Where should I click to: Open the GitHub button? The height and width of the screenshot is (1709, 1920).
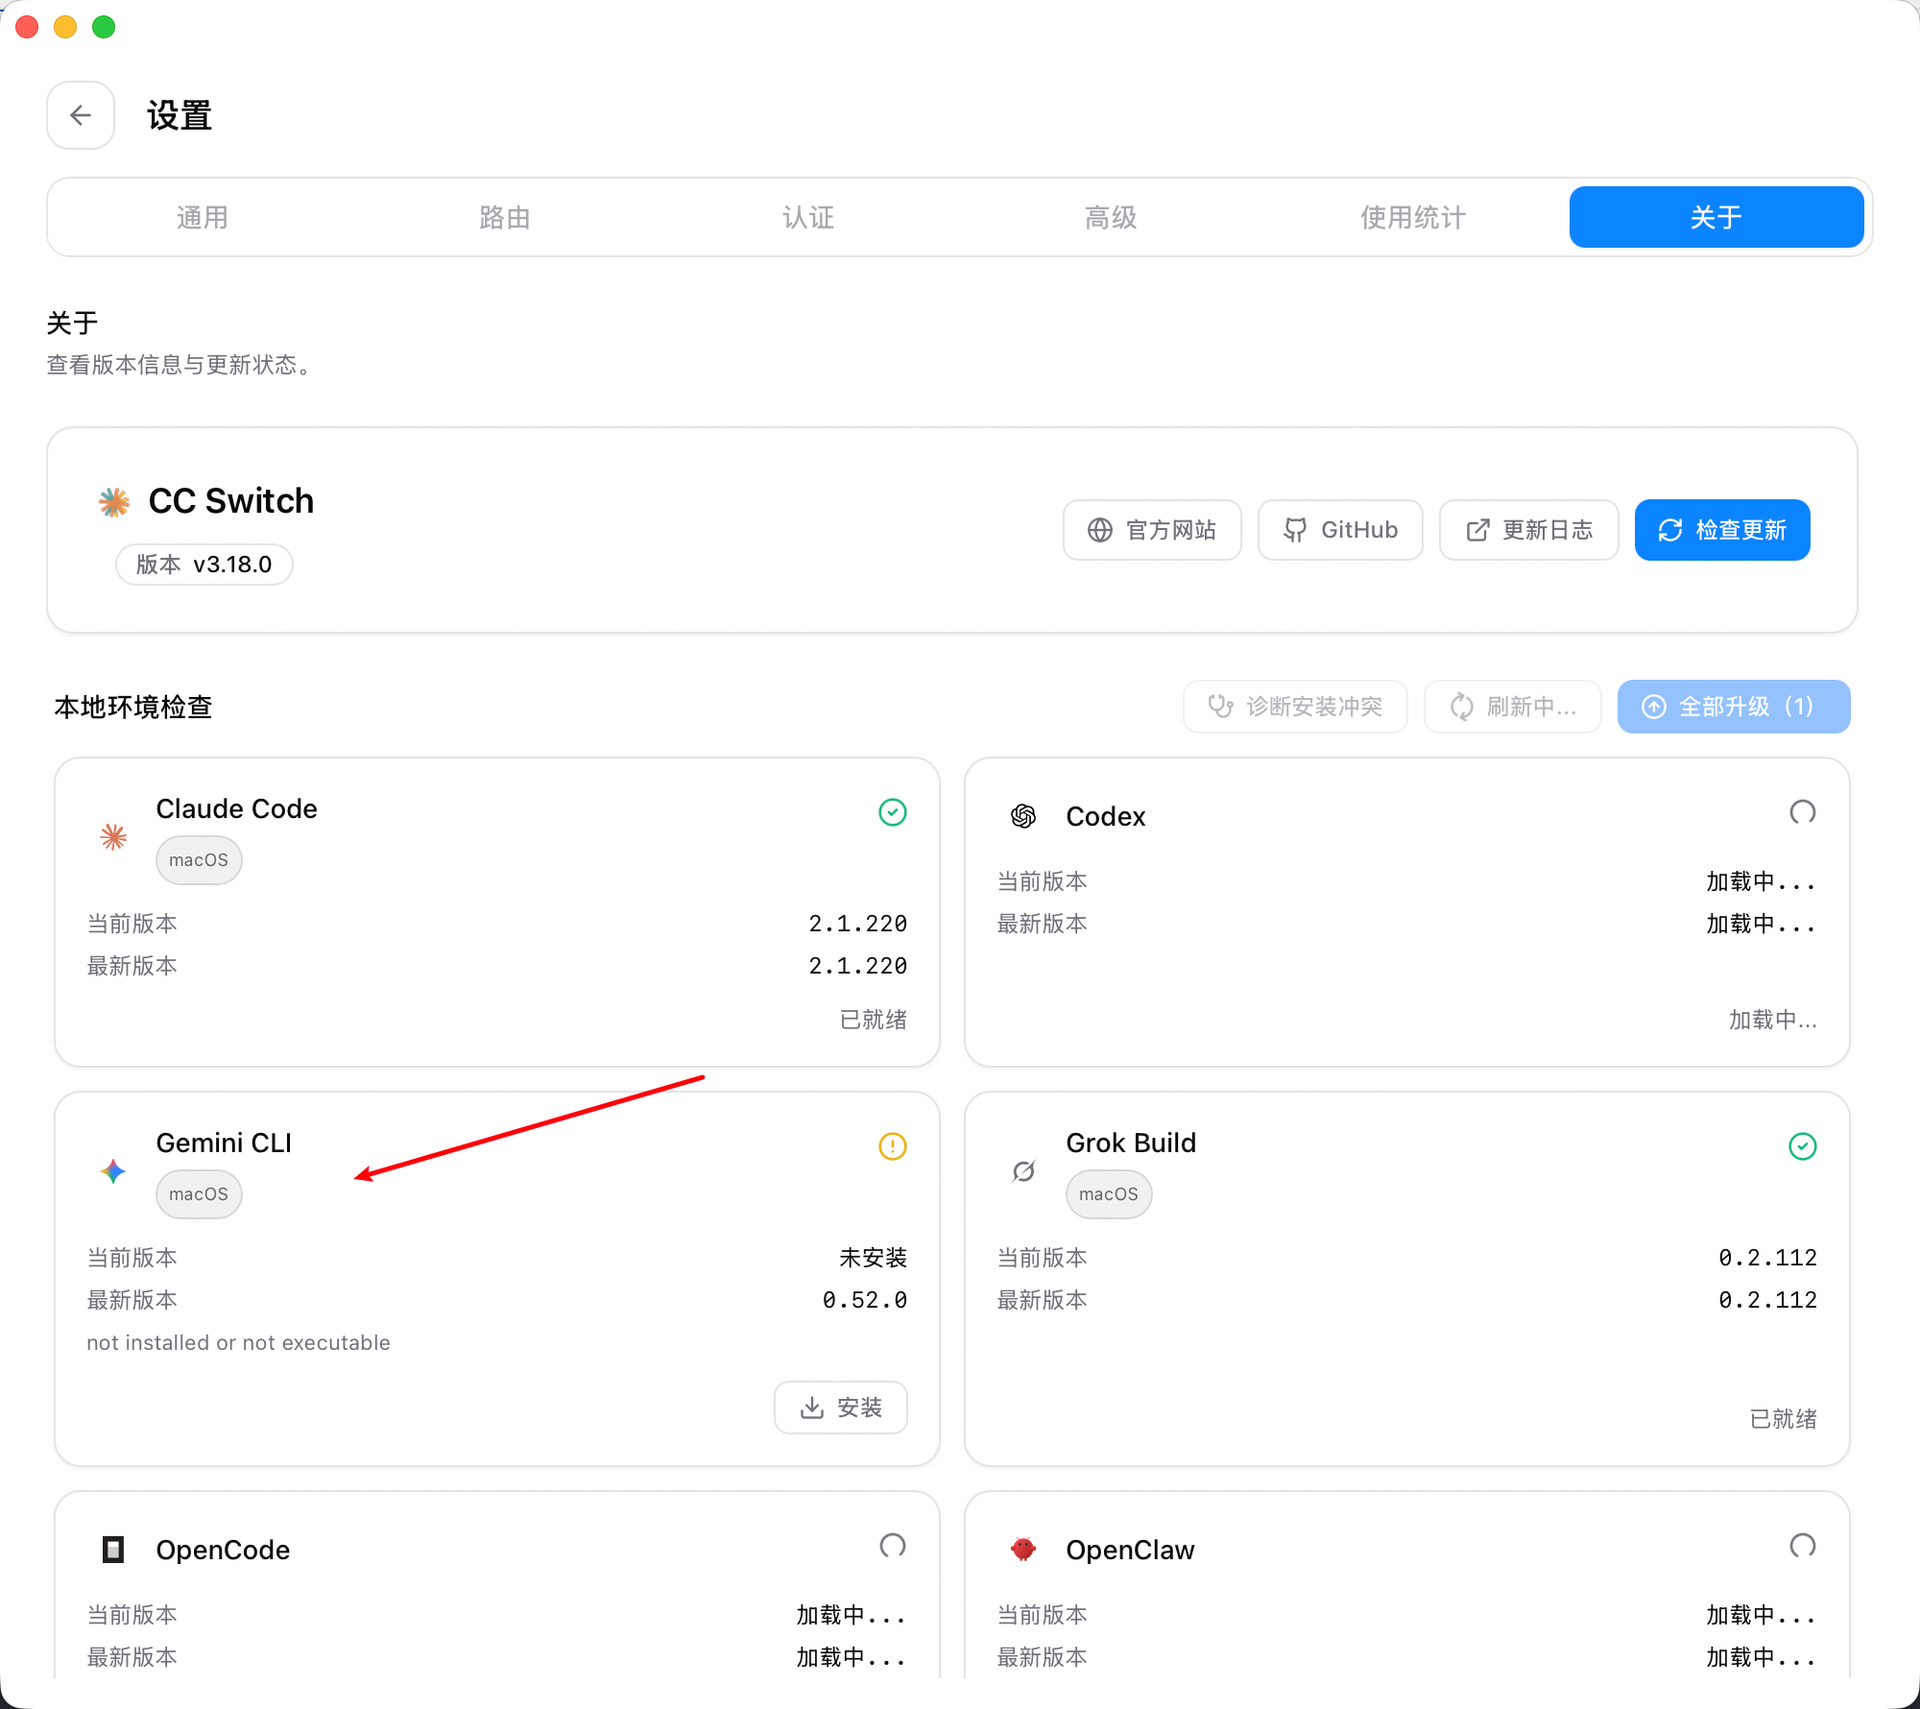[x=1340, y=530]
